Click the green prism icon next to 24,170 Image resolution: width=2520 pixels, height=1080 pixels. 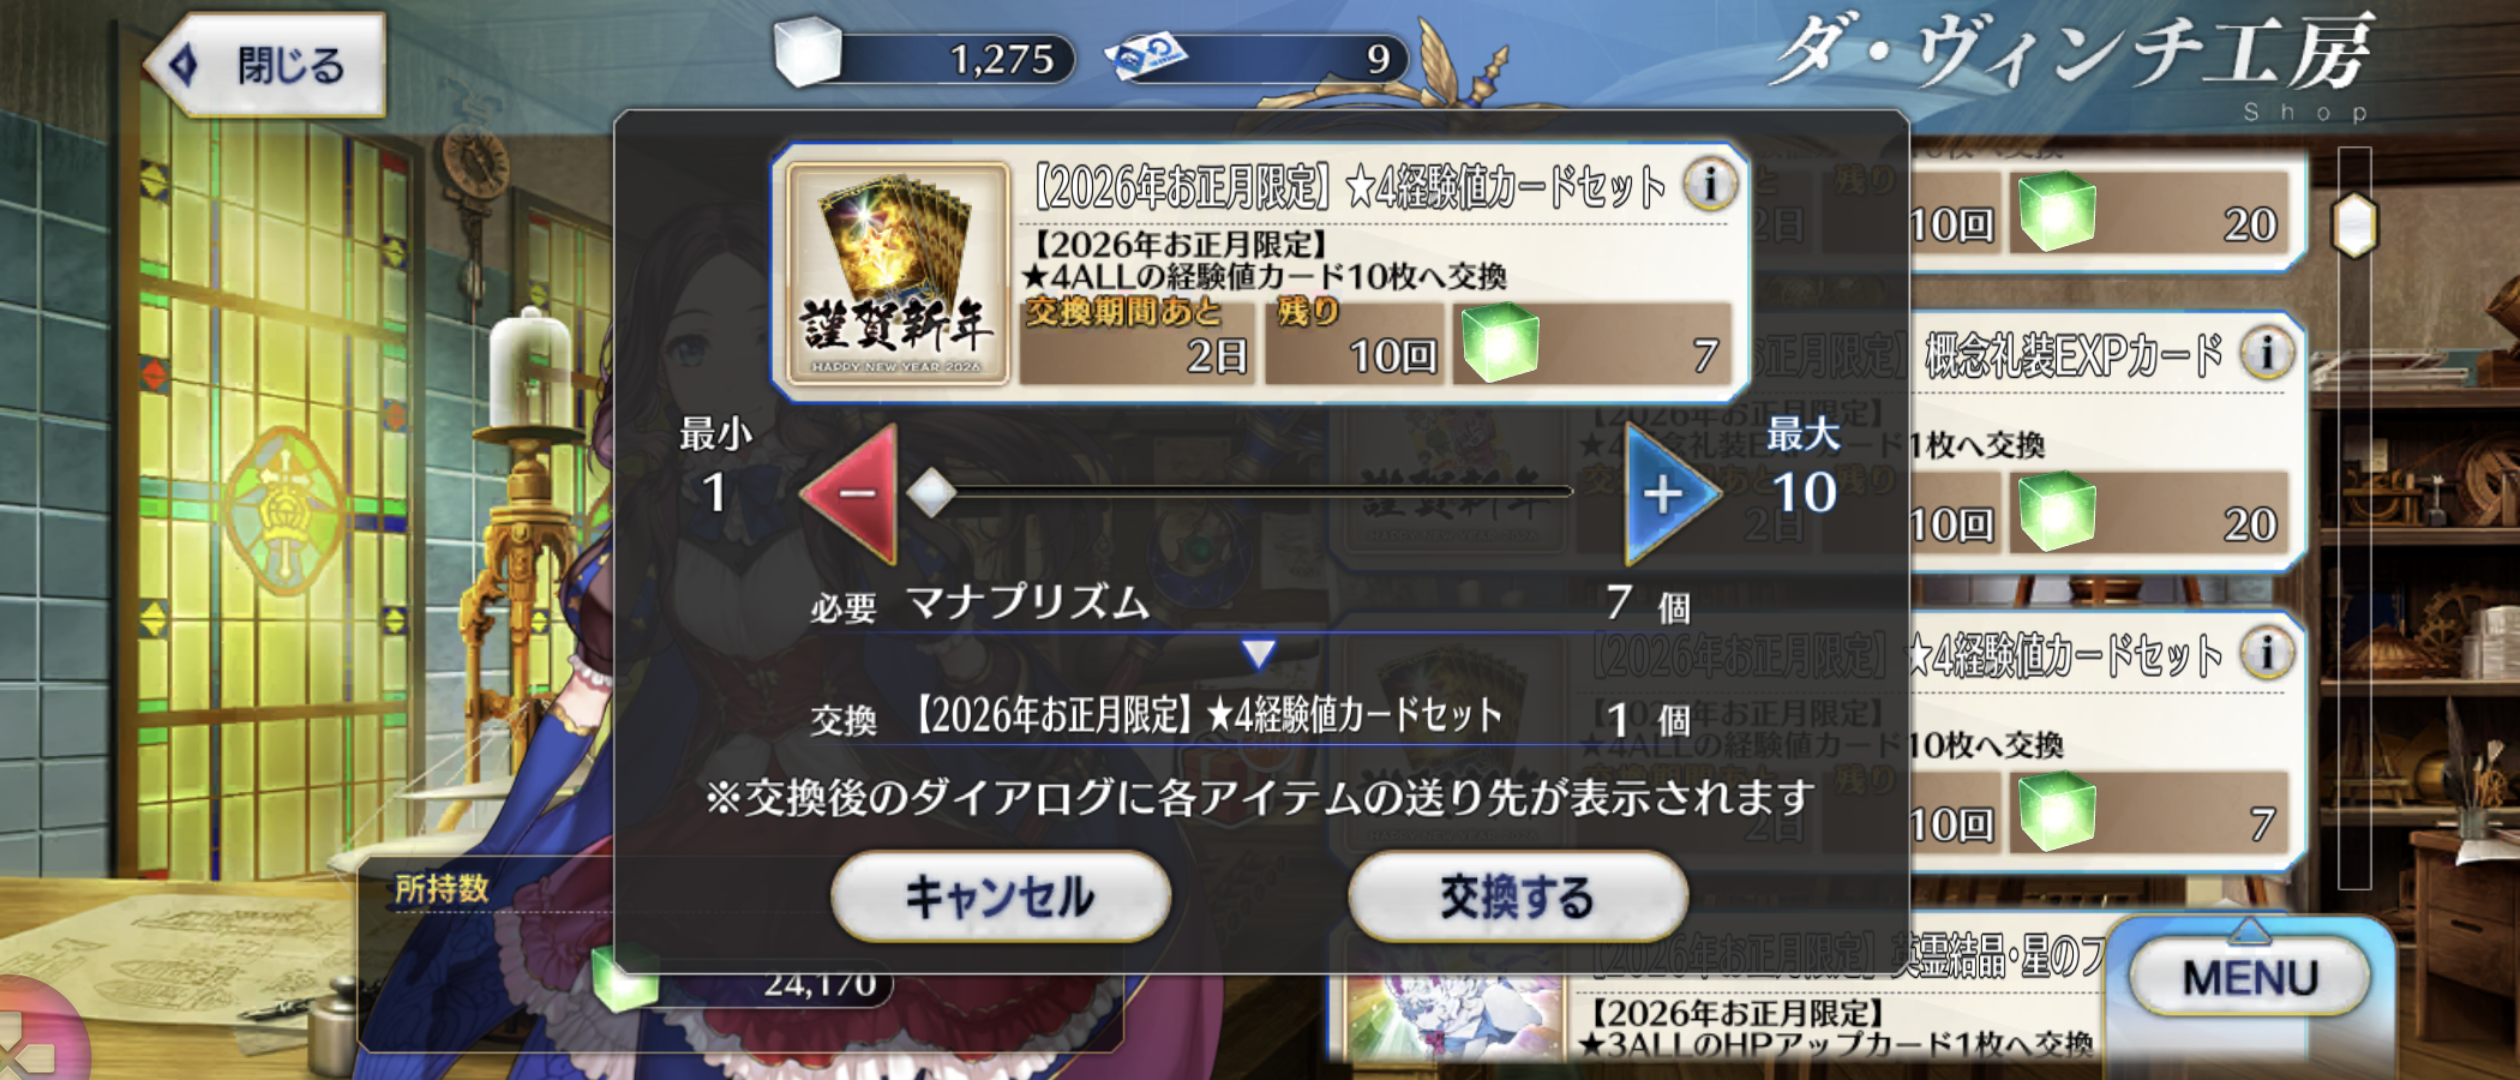(626, 976)
